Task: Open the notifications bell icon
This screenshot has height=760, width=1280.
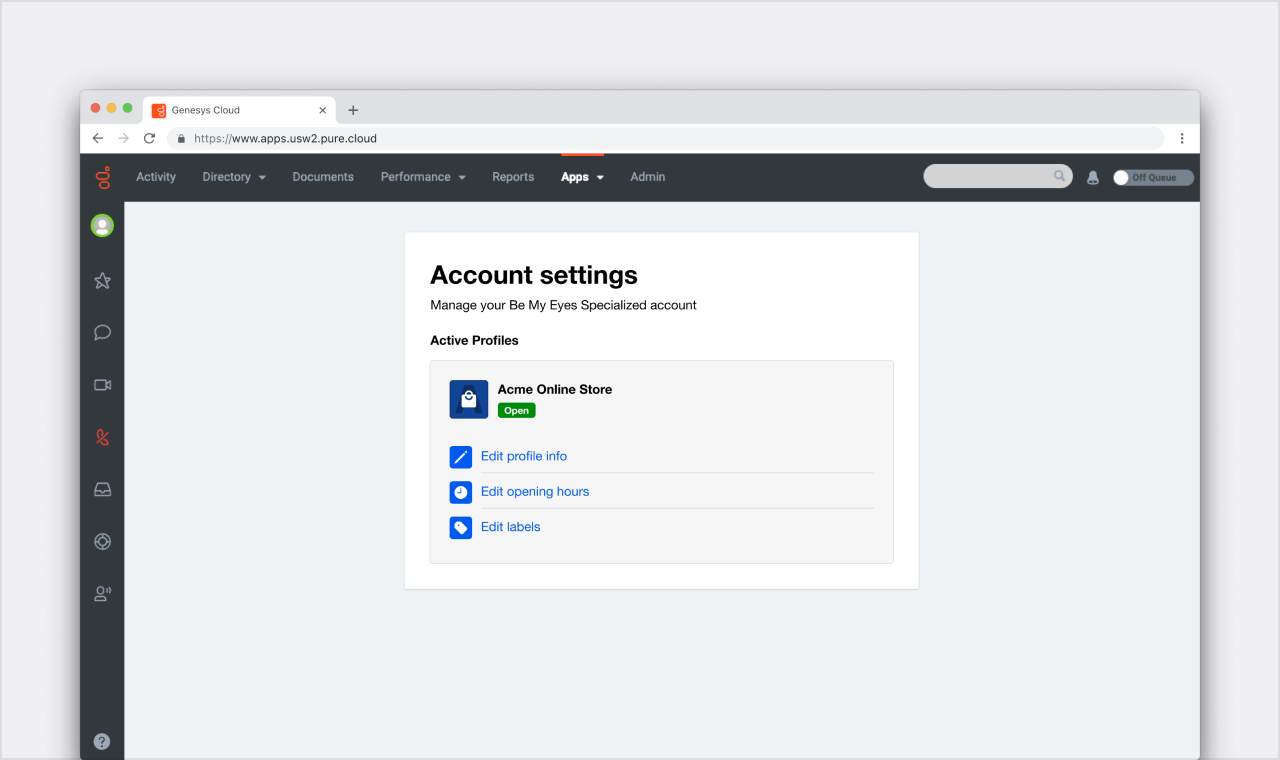Action: [1092, 177]
